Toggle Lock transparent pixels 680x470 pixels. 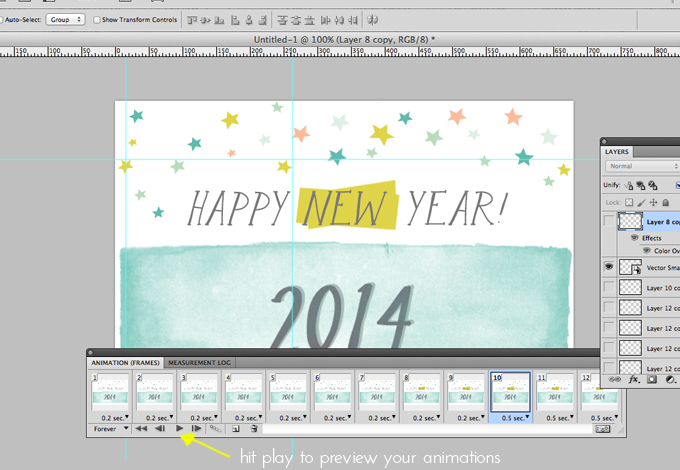coord(629,202)
